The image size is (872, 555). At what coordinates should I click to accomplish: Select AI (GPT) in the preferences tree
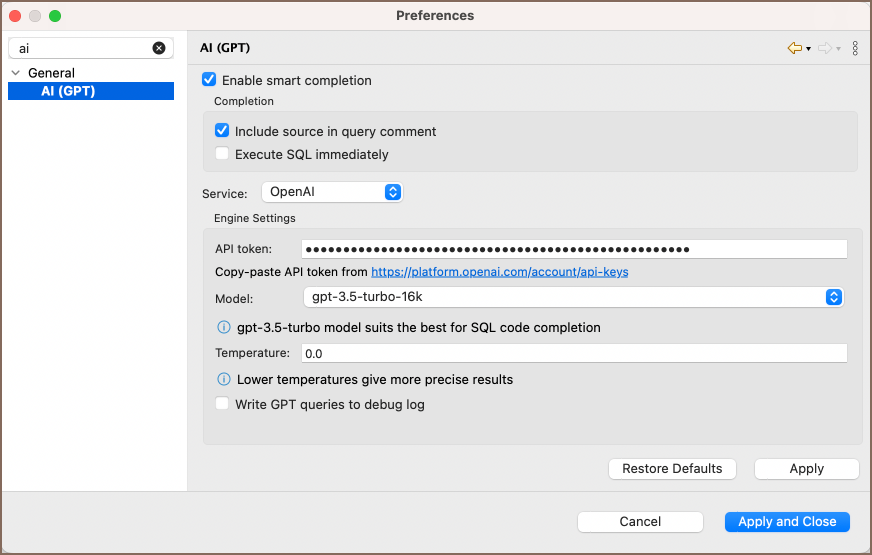tap(68, 91)
